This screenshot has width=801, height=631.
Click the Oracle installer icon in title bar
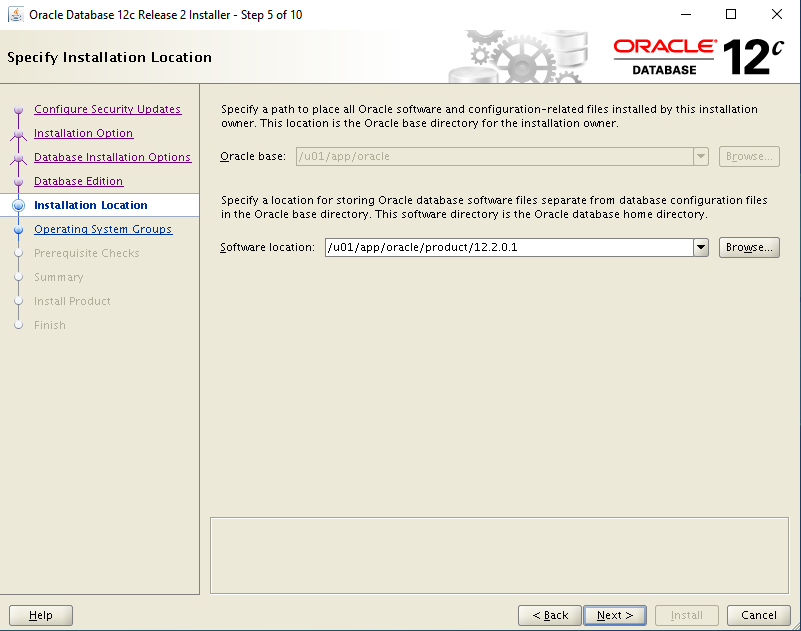click(14, 14)
